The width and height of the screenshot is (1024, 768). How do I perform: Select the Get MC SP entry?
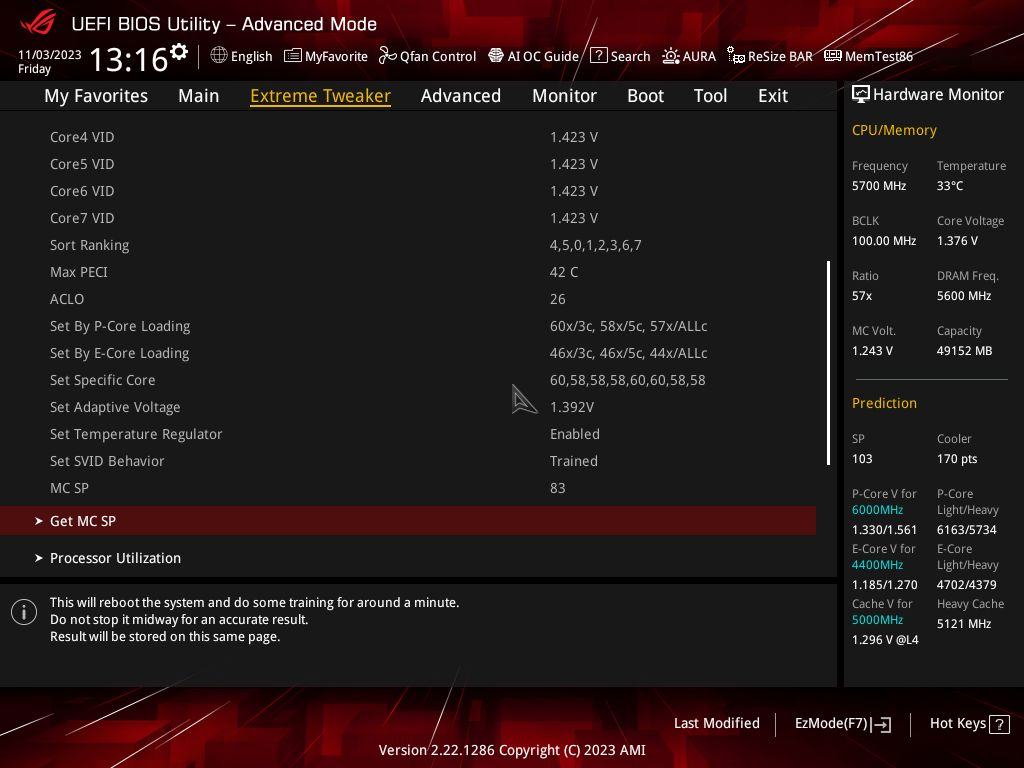(x=408, y=521)
